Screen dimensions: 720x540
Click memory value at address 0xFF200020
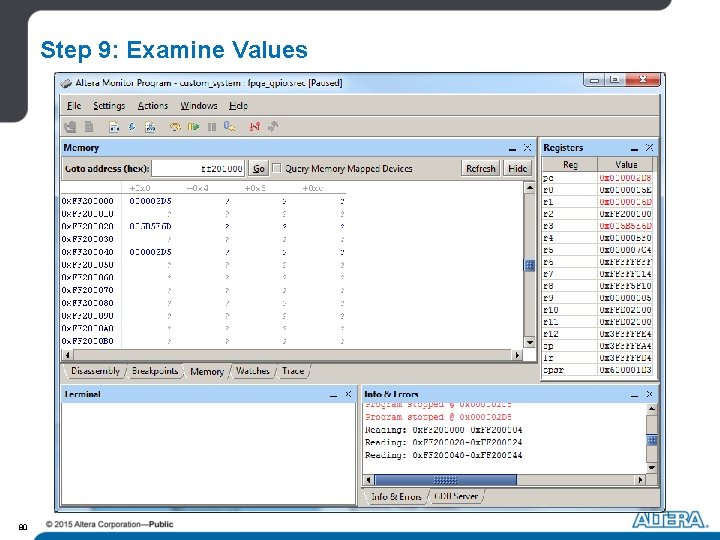[150, 226]
